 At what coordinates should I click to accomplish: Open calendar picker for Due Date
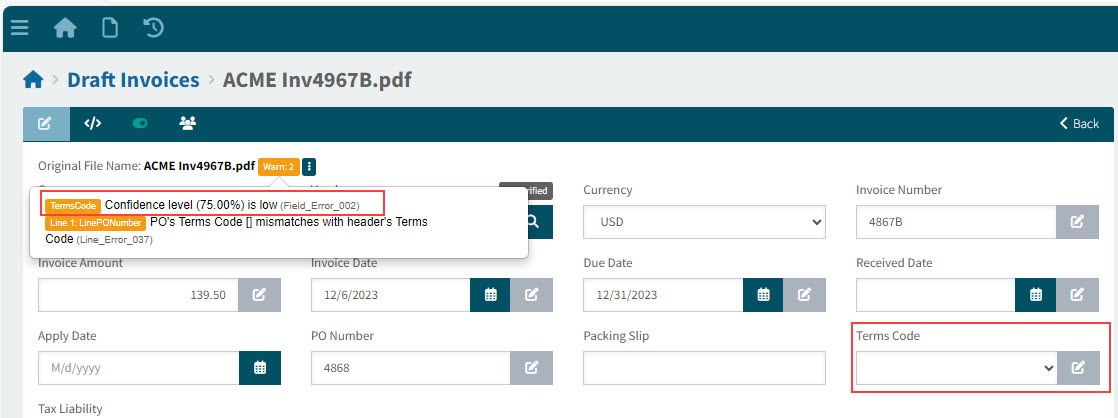pos(763,294)
